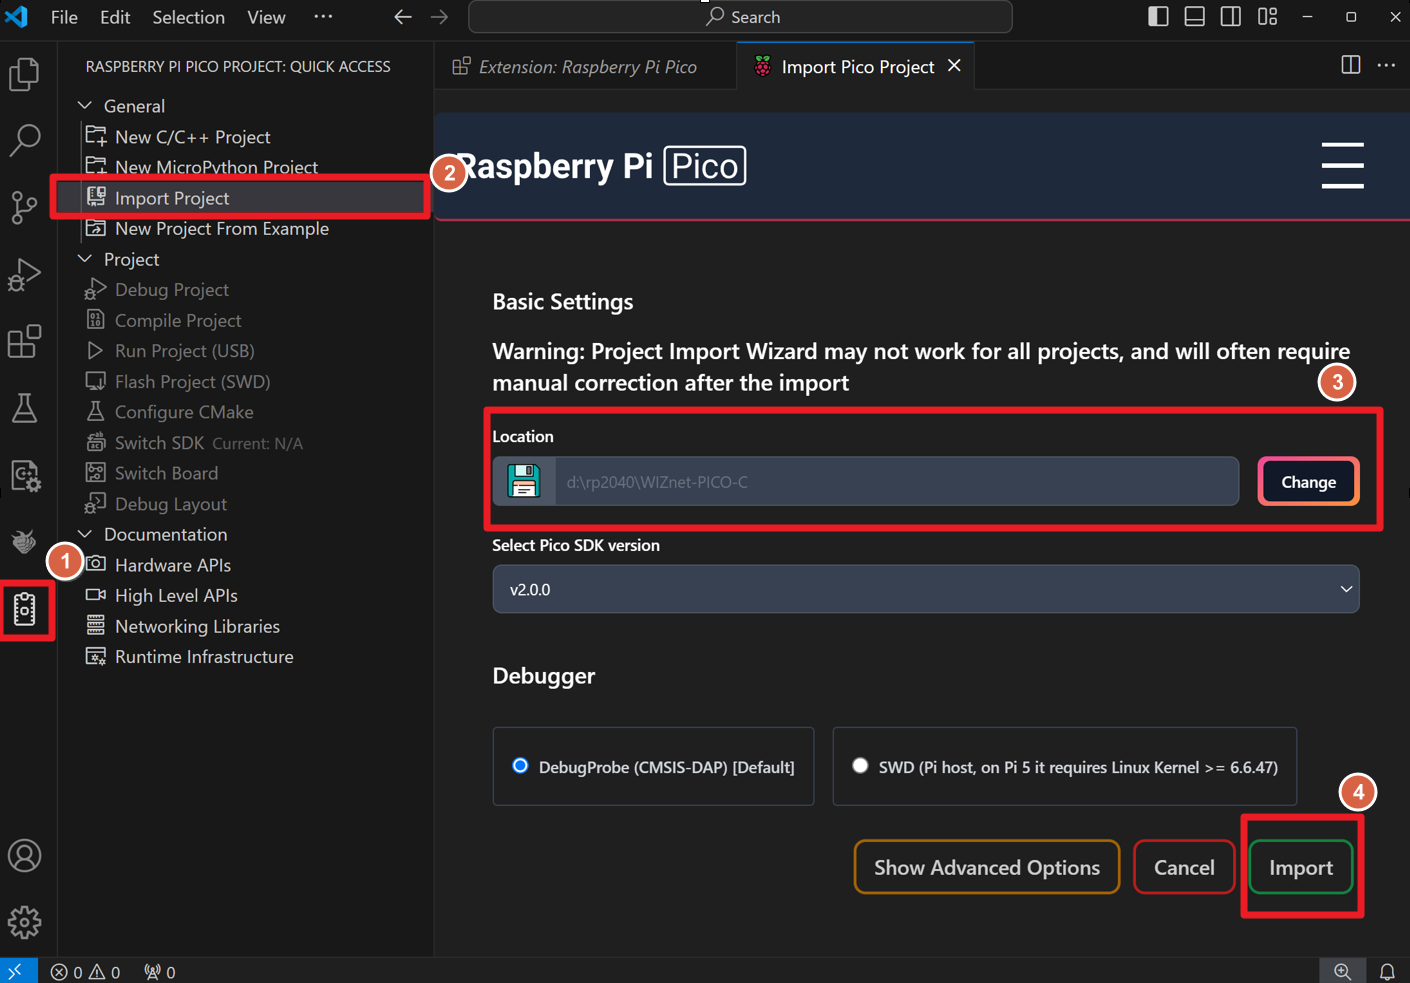Open the Run and Debug view

24,274
